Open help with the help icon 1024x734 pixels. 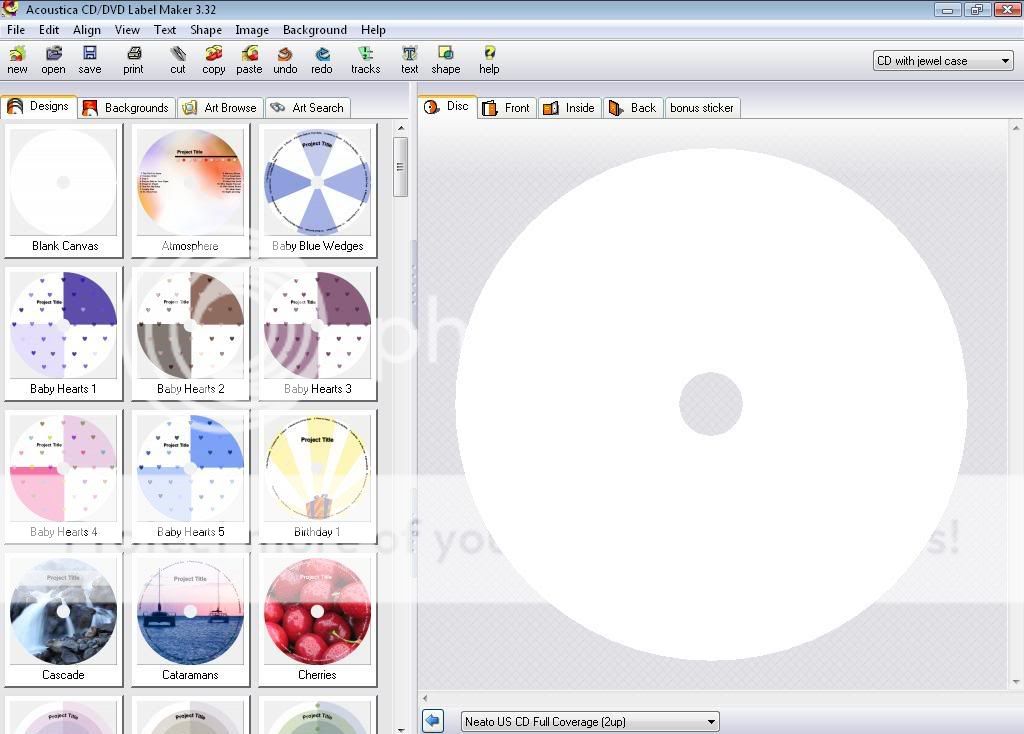[x=489, y=60]
